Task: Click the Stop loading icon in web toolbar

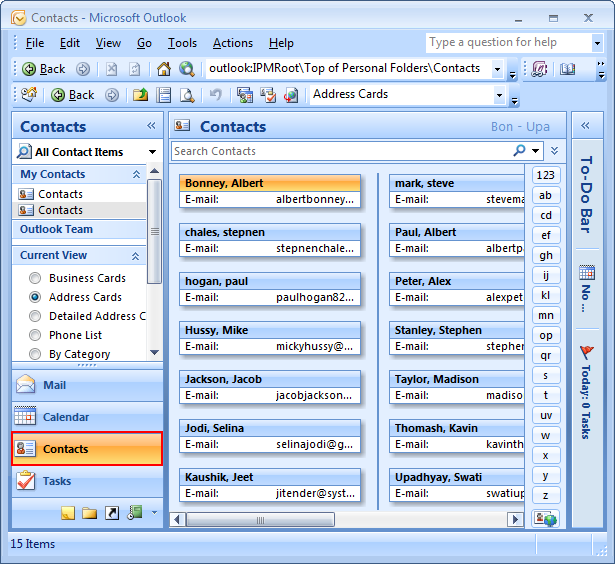Action: point(112,69)
